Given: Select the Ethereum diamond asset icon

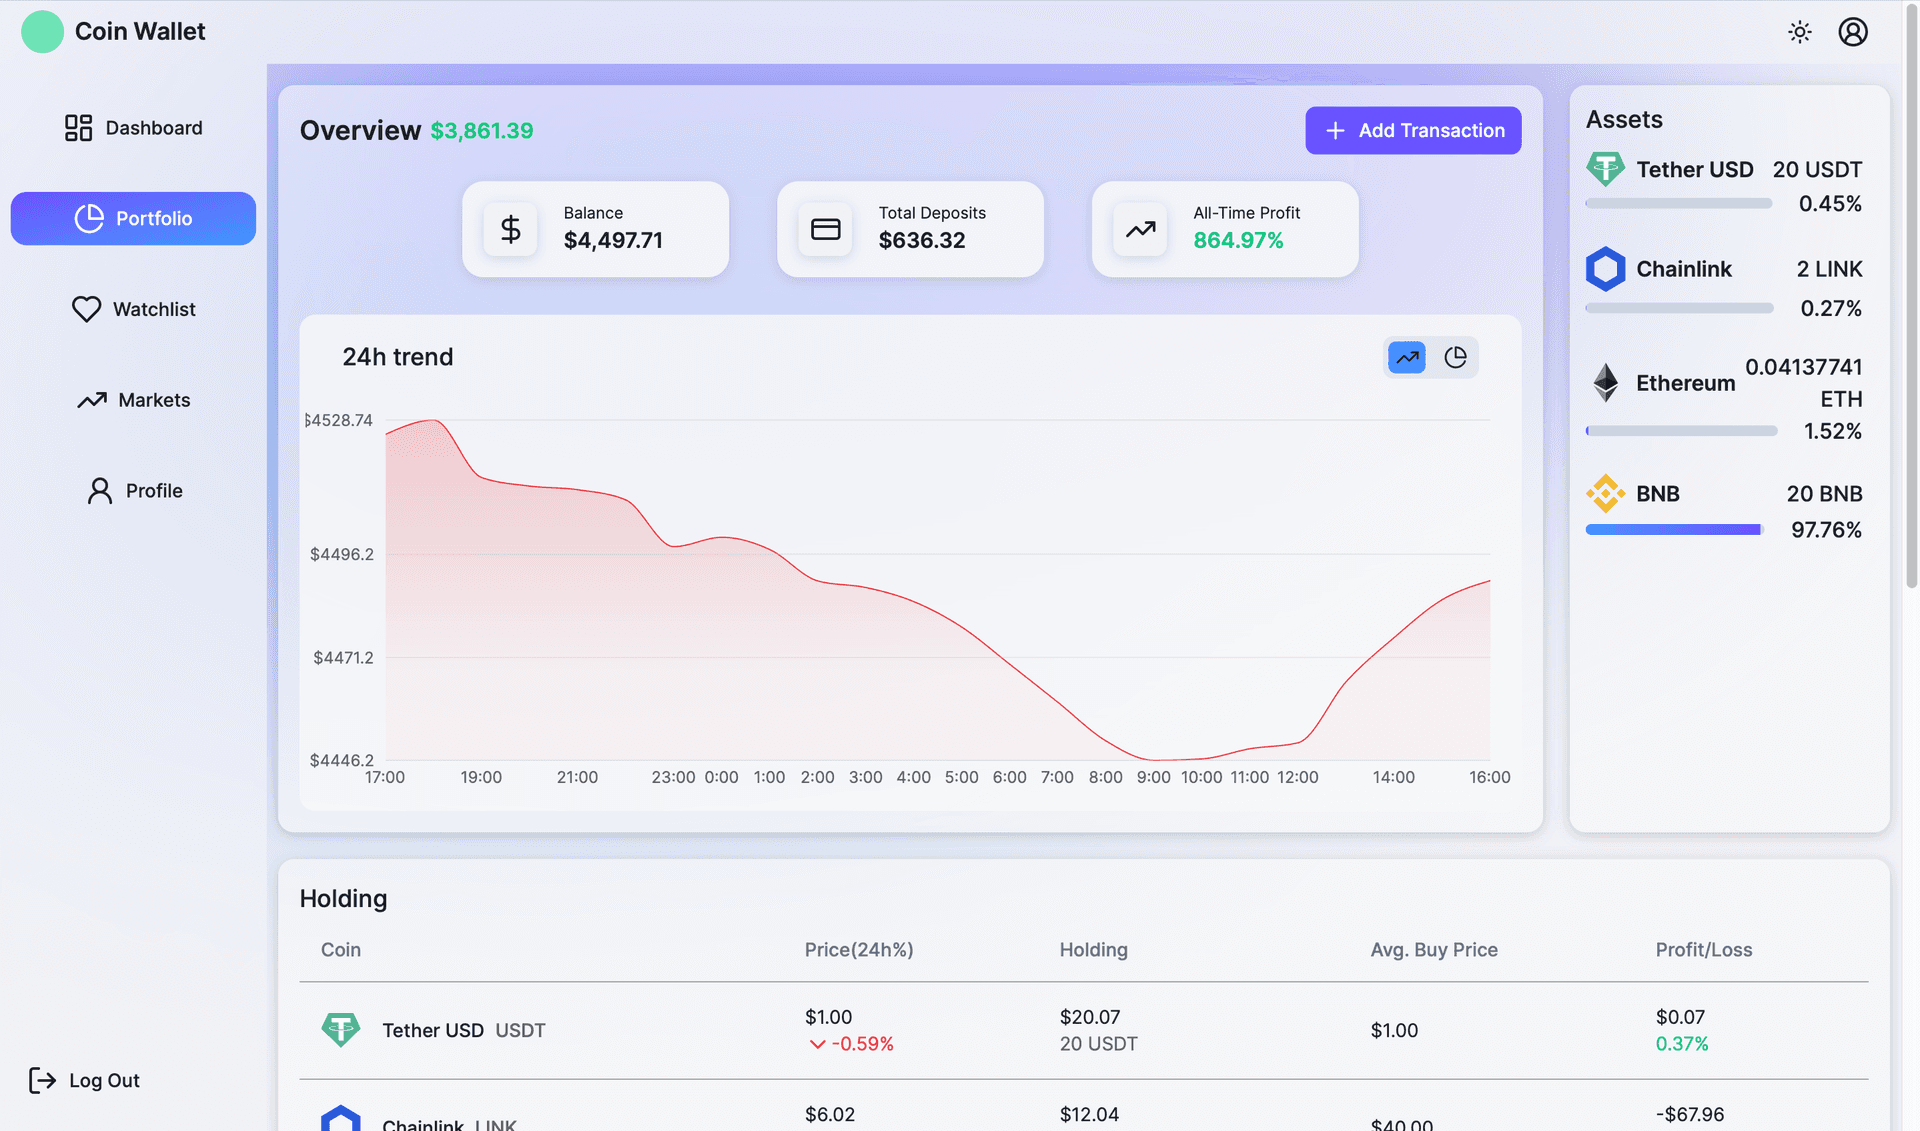Looking at the screenshot, I should [x=1605, y=383].
